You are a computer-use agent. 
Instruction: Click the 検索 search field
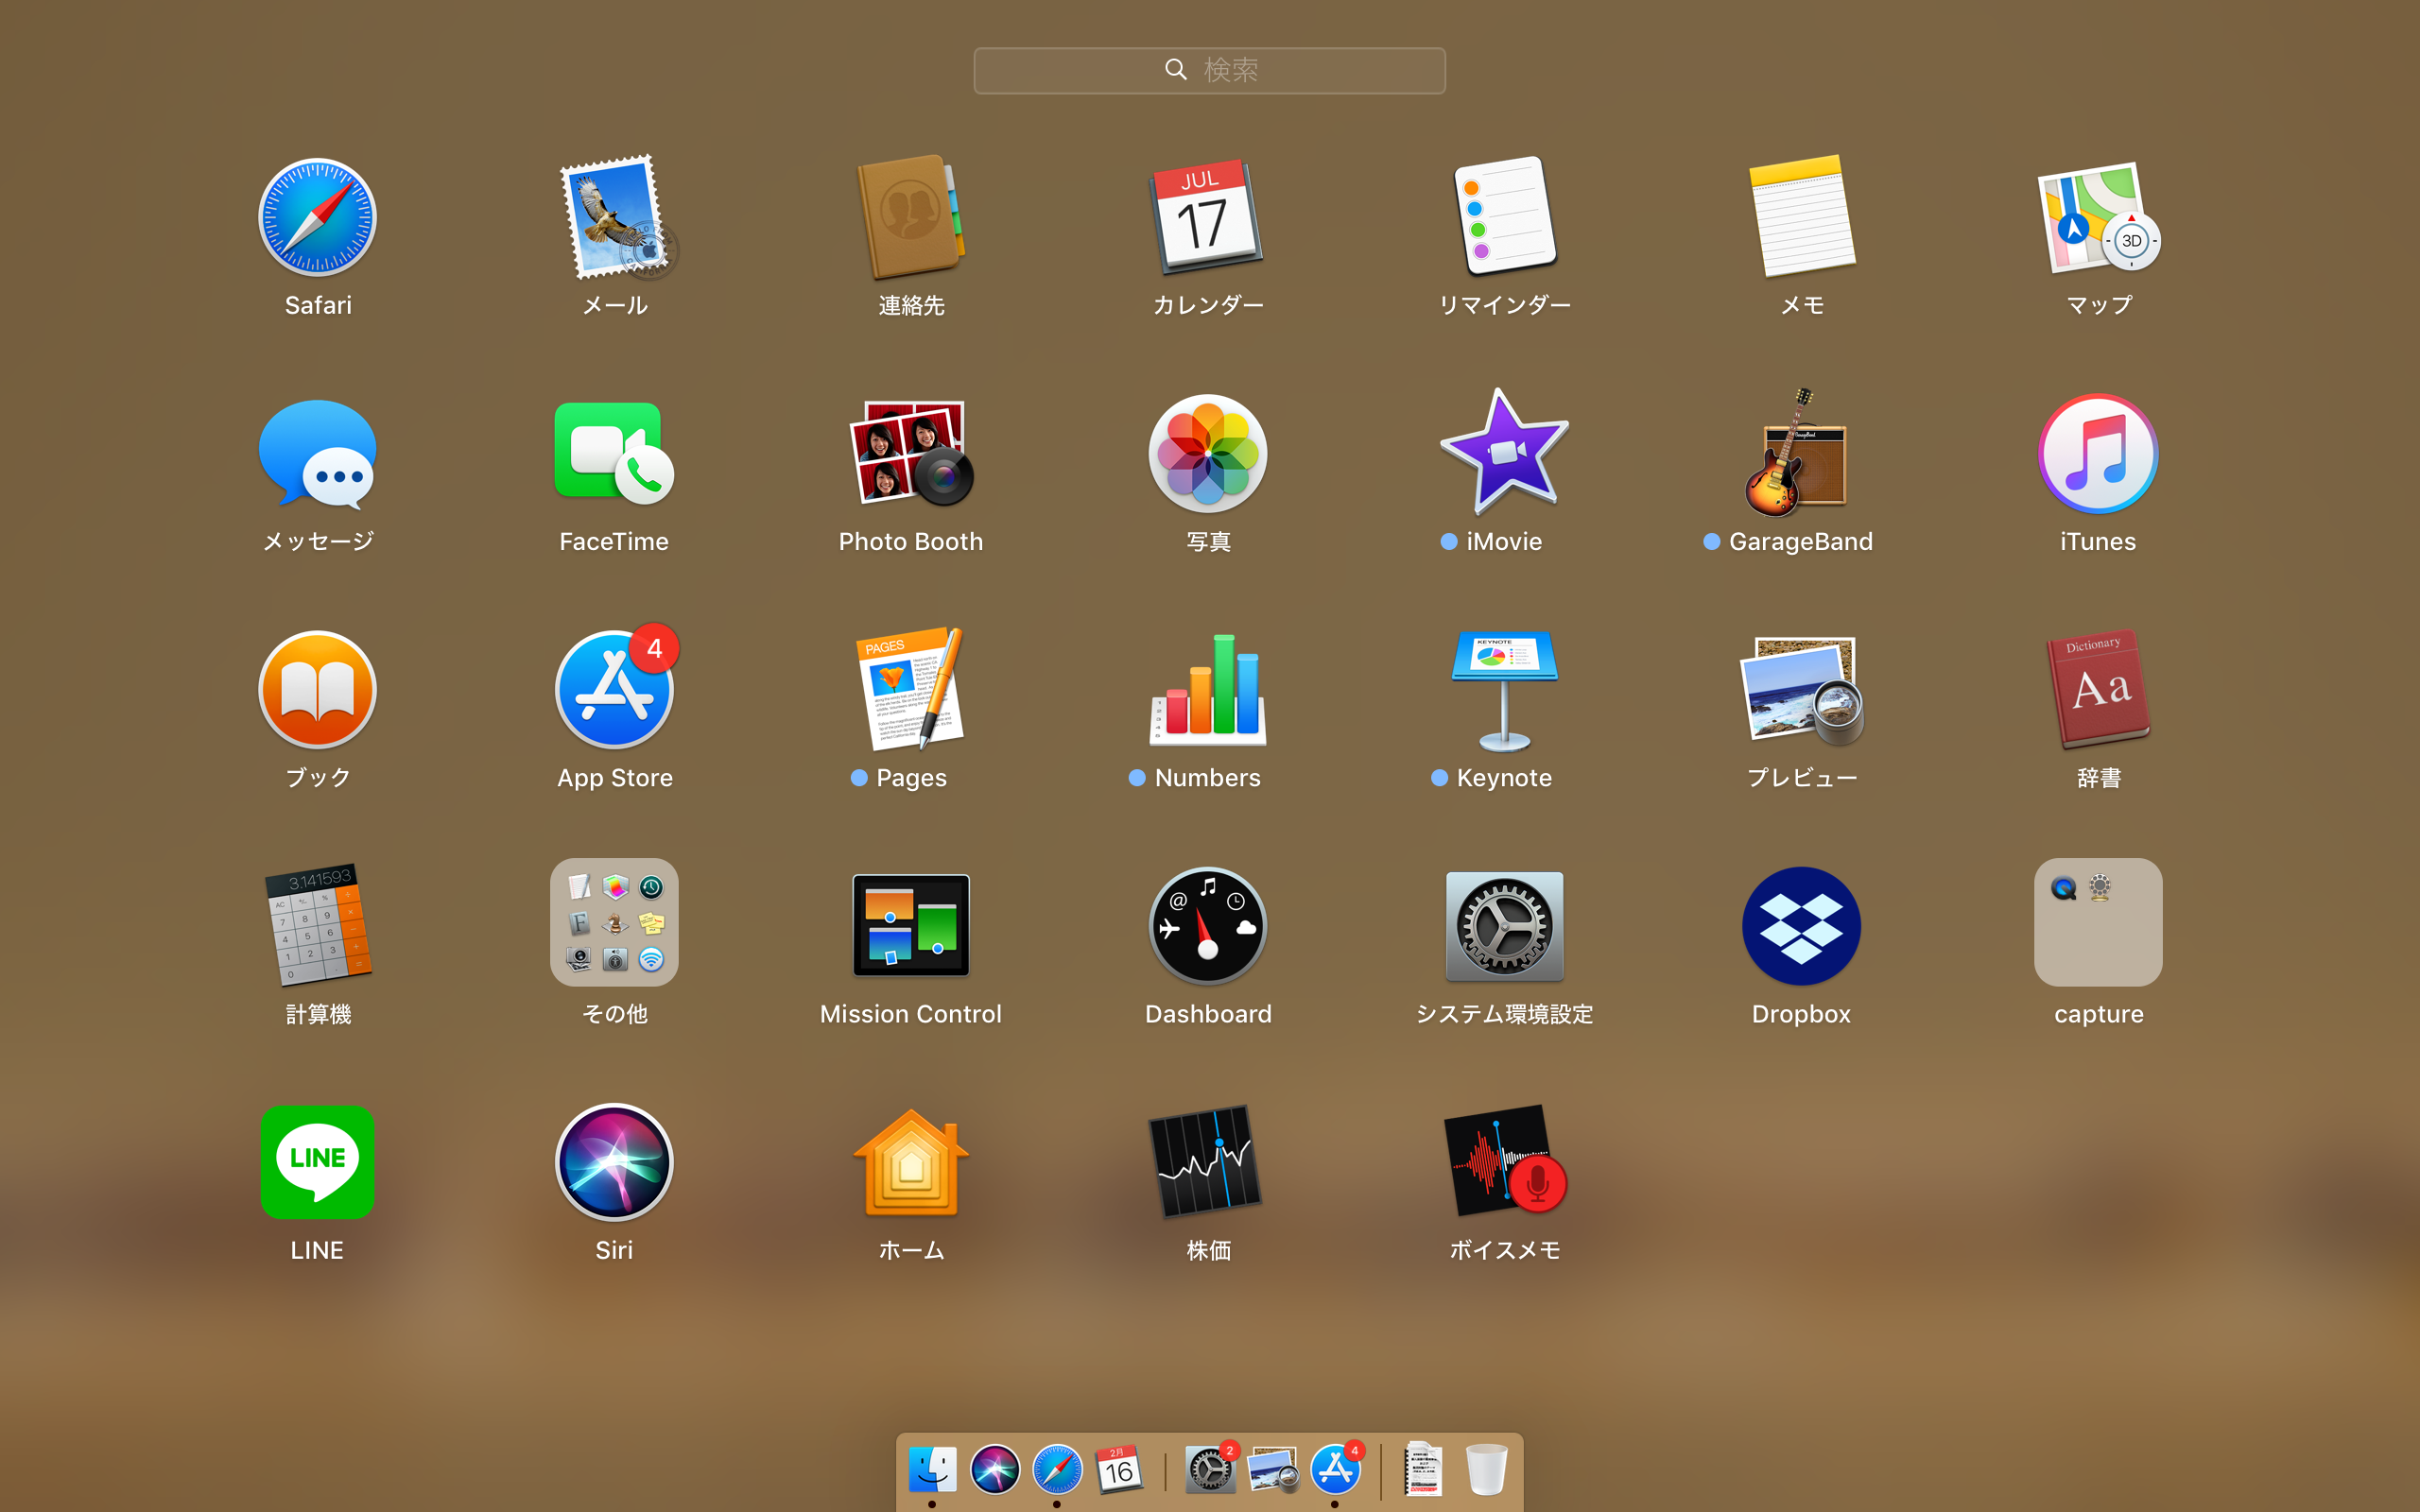coord(1209,70)
